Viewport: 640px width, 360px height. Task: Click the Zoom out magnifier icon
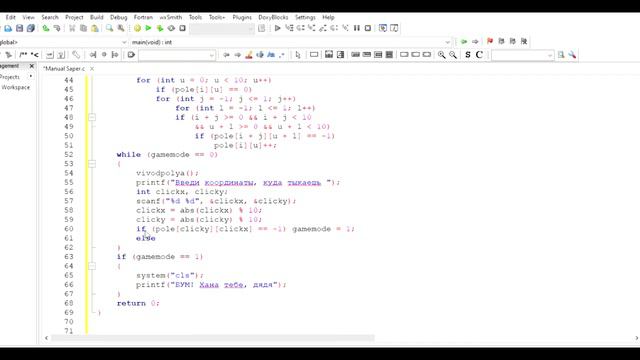pyautogui.click(x=453, y=55)
